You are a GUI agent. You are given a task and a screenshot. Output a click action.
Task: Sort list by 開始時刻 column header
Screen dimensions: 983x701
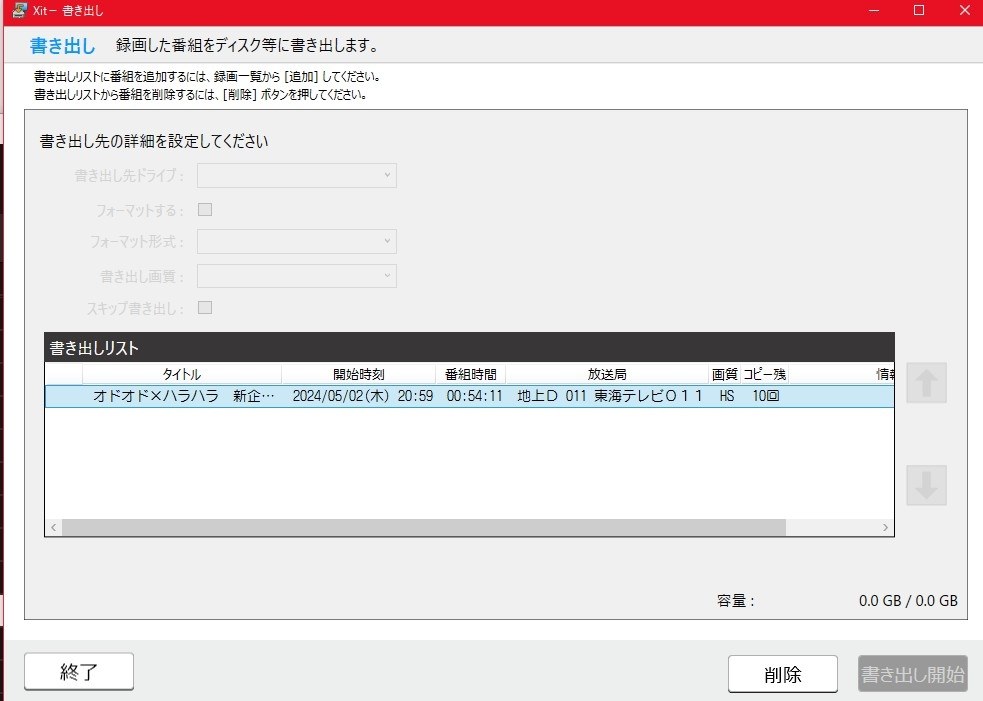[359, 374]
